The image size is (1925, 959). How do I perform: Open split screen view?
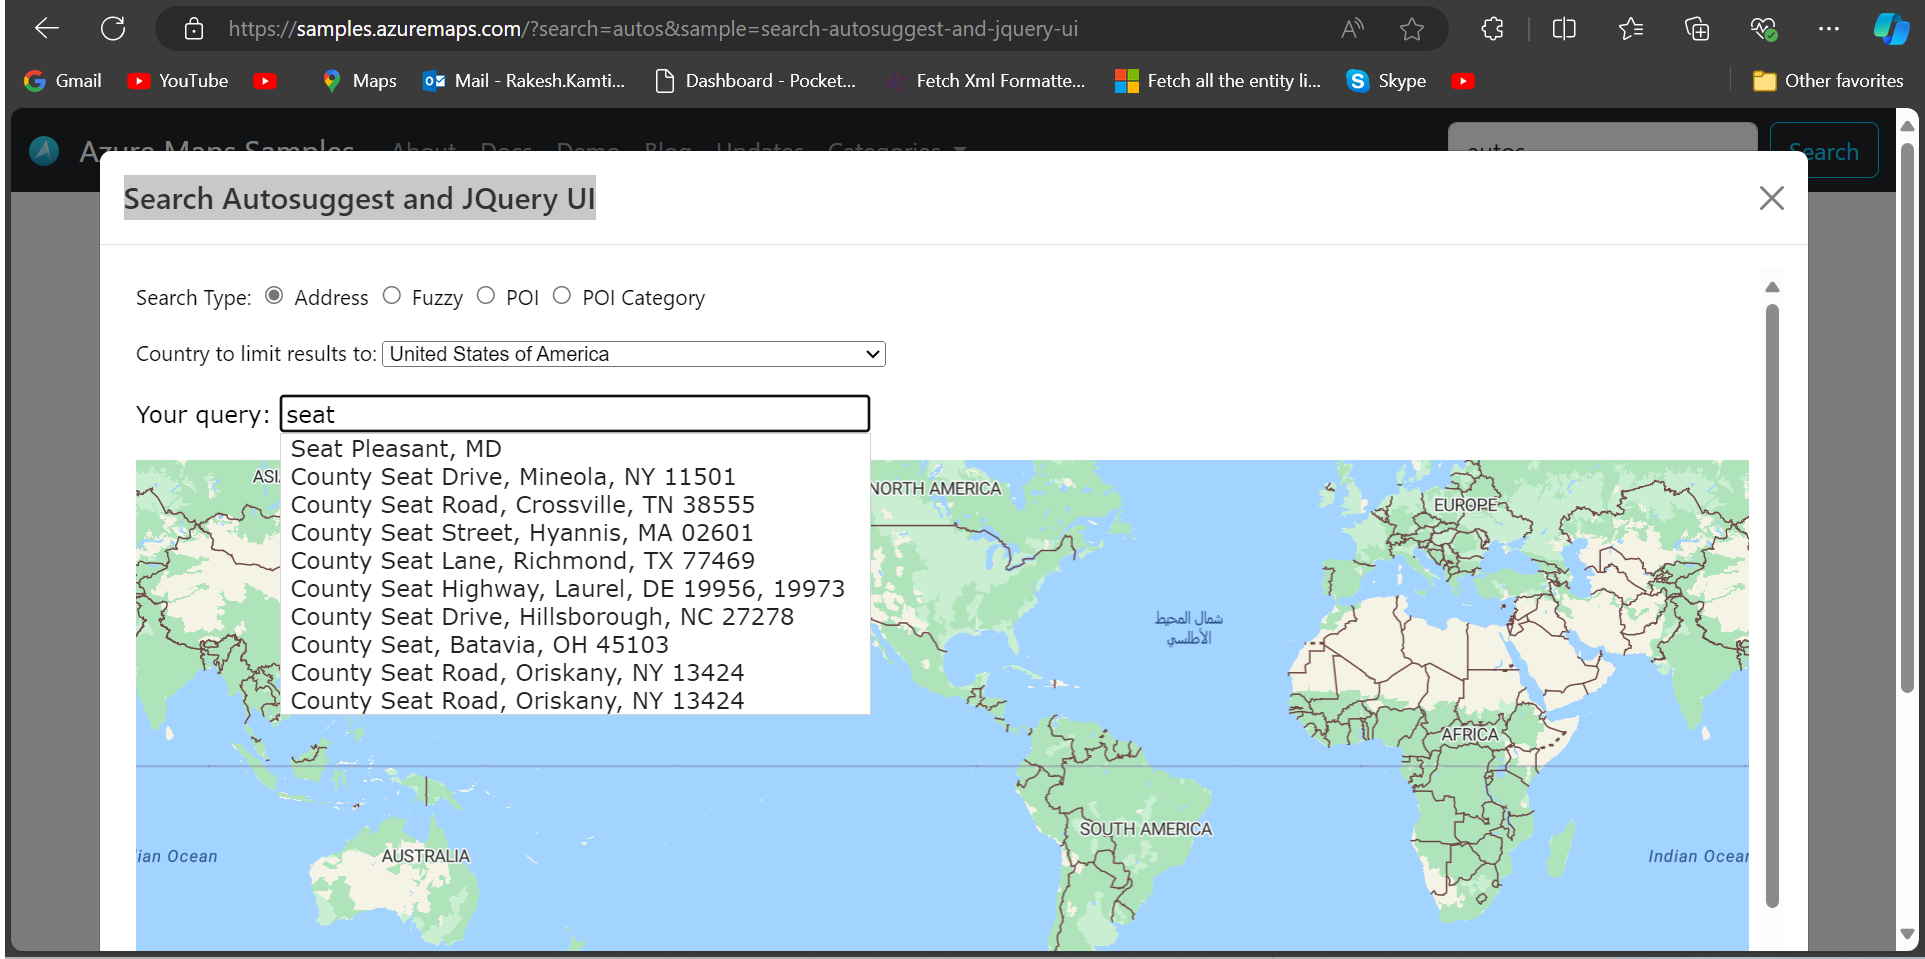point(1564,29)
